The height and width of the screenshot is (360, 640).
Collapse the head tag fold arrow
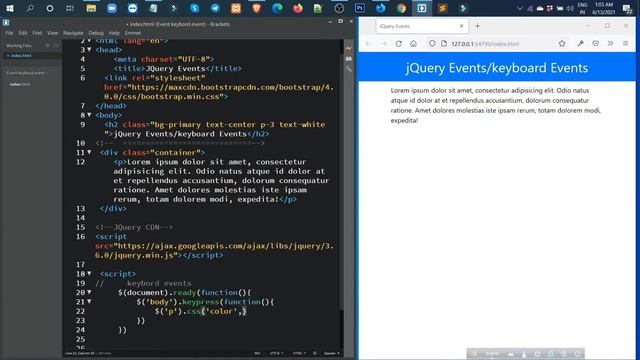pyautogui.click(x=89, y=50)
